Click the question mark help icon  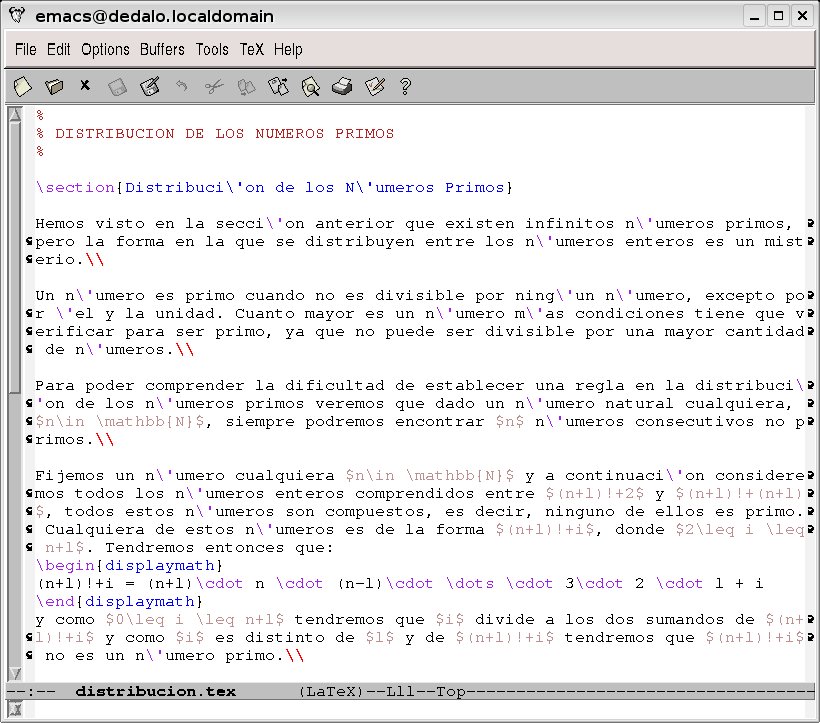(405, 86)
